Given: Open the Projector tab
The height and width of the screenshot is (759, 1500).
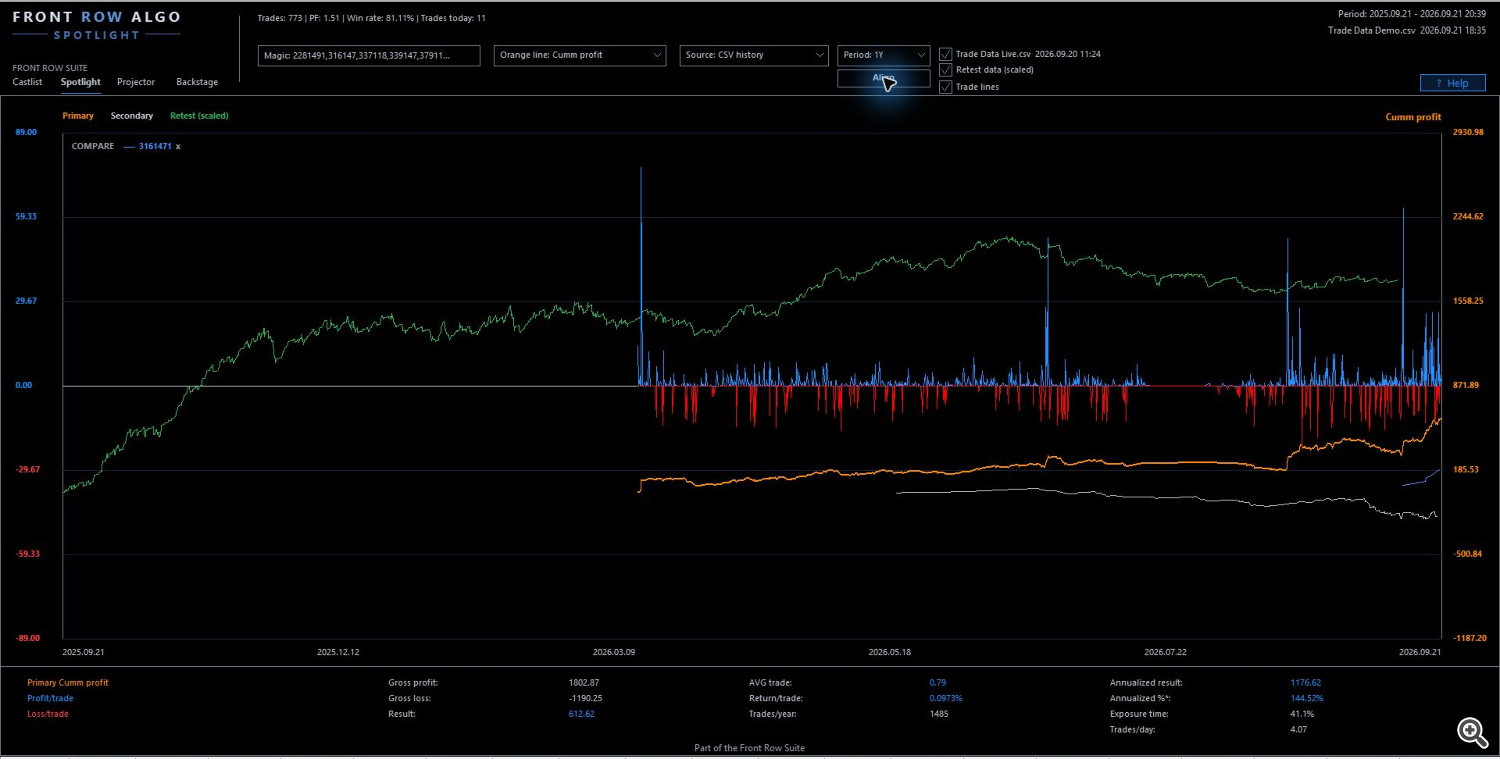Looking at the screenshot, I should click(136, 82).
